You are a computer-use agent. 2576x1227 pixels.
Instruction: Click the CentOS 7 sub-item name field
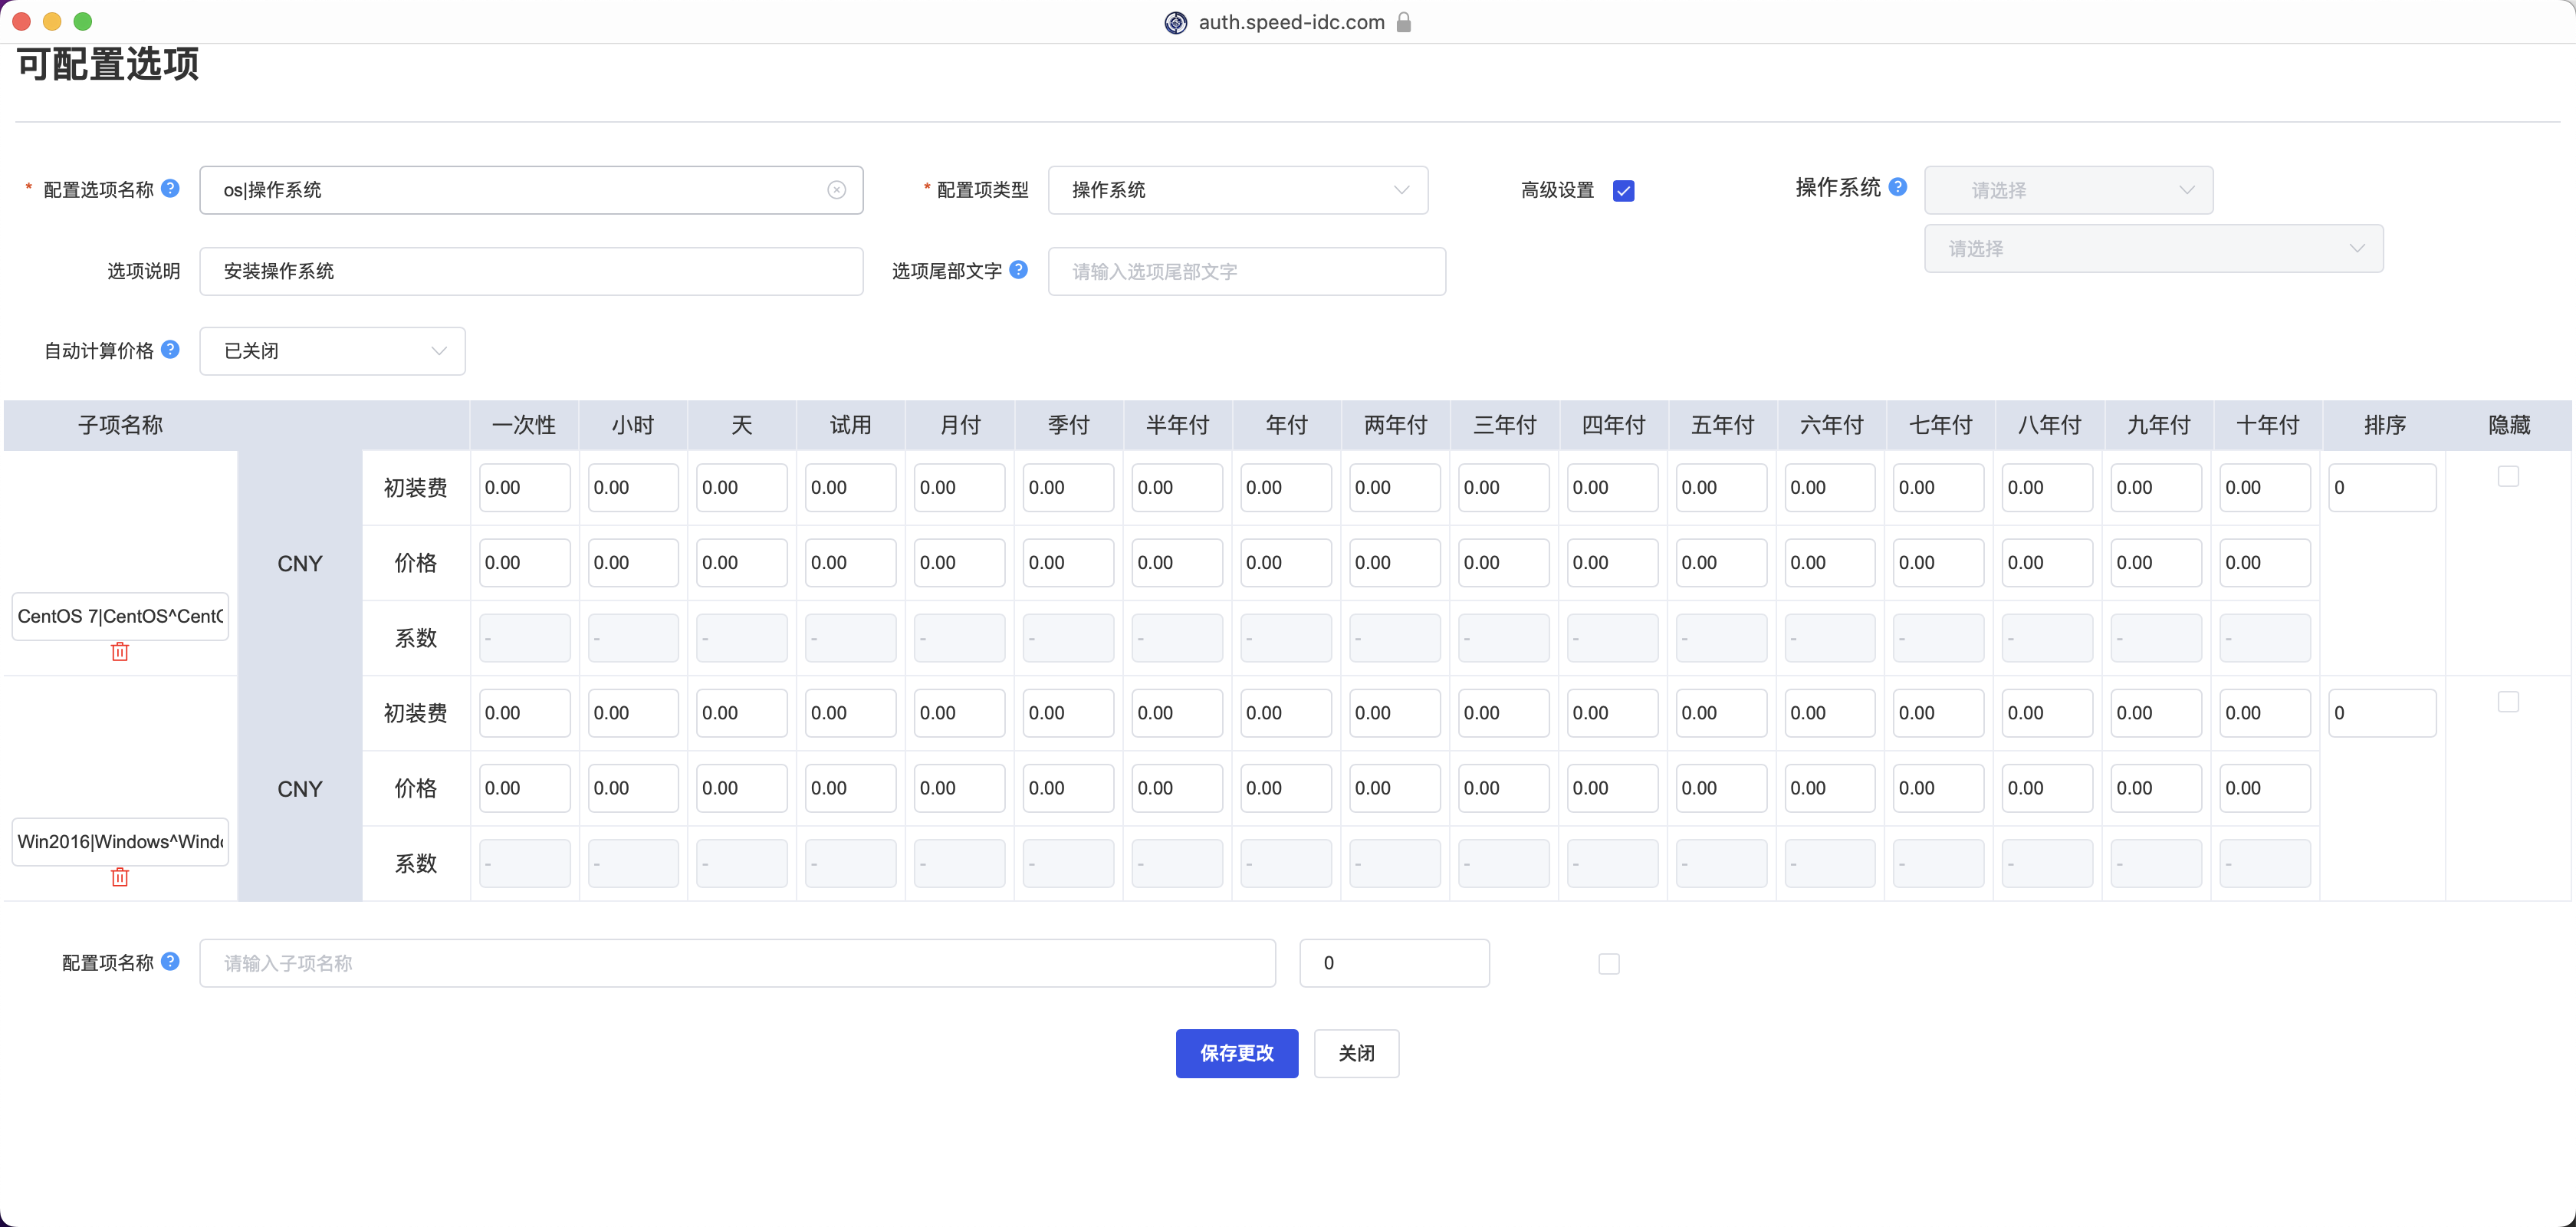coord(120,616)
